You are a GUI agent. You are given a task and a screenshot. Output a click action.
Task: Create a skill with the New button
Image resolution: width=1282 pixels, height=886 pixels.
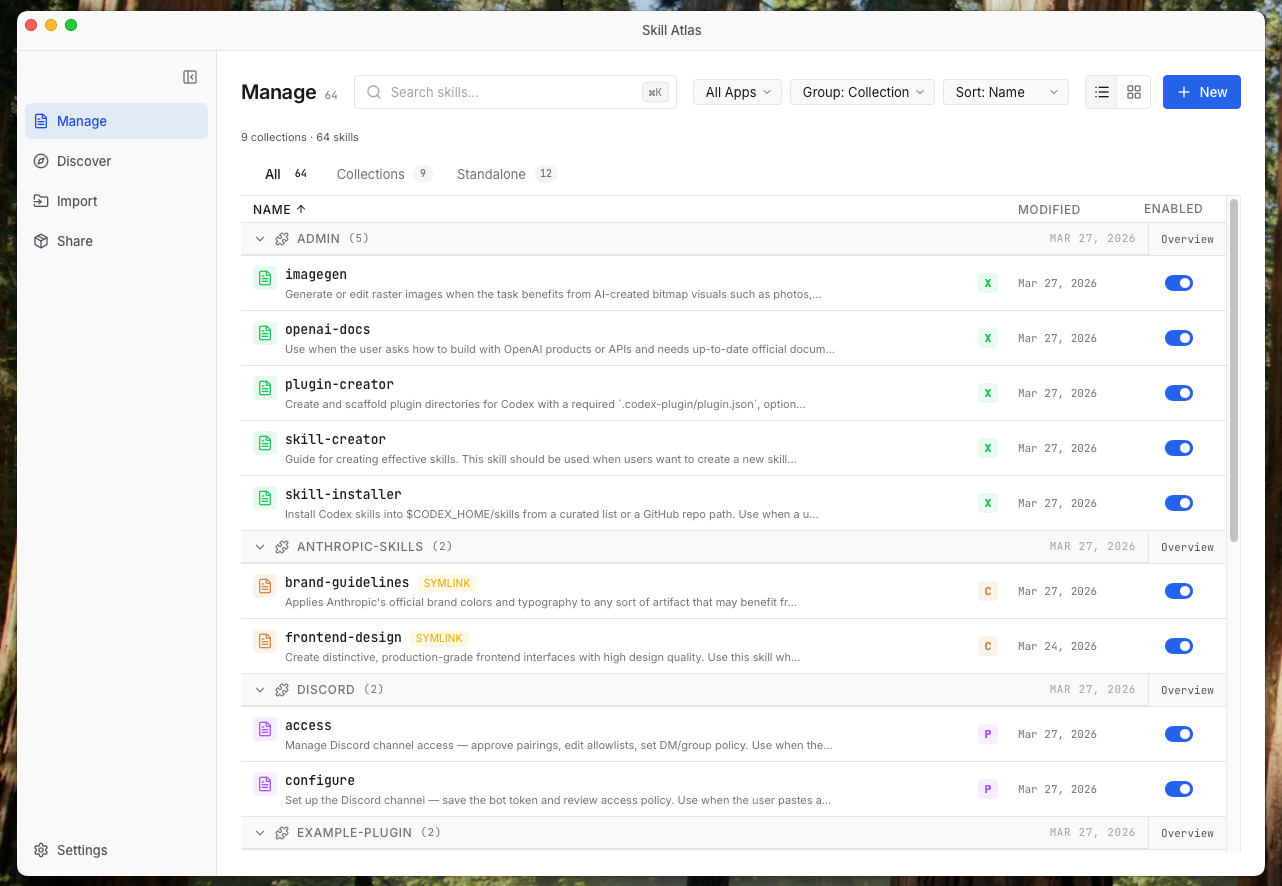pyautogui.click(x=1201, y=91)
